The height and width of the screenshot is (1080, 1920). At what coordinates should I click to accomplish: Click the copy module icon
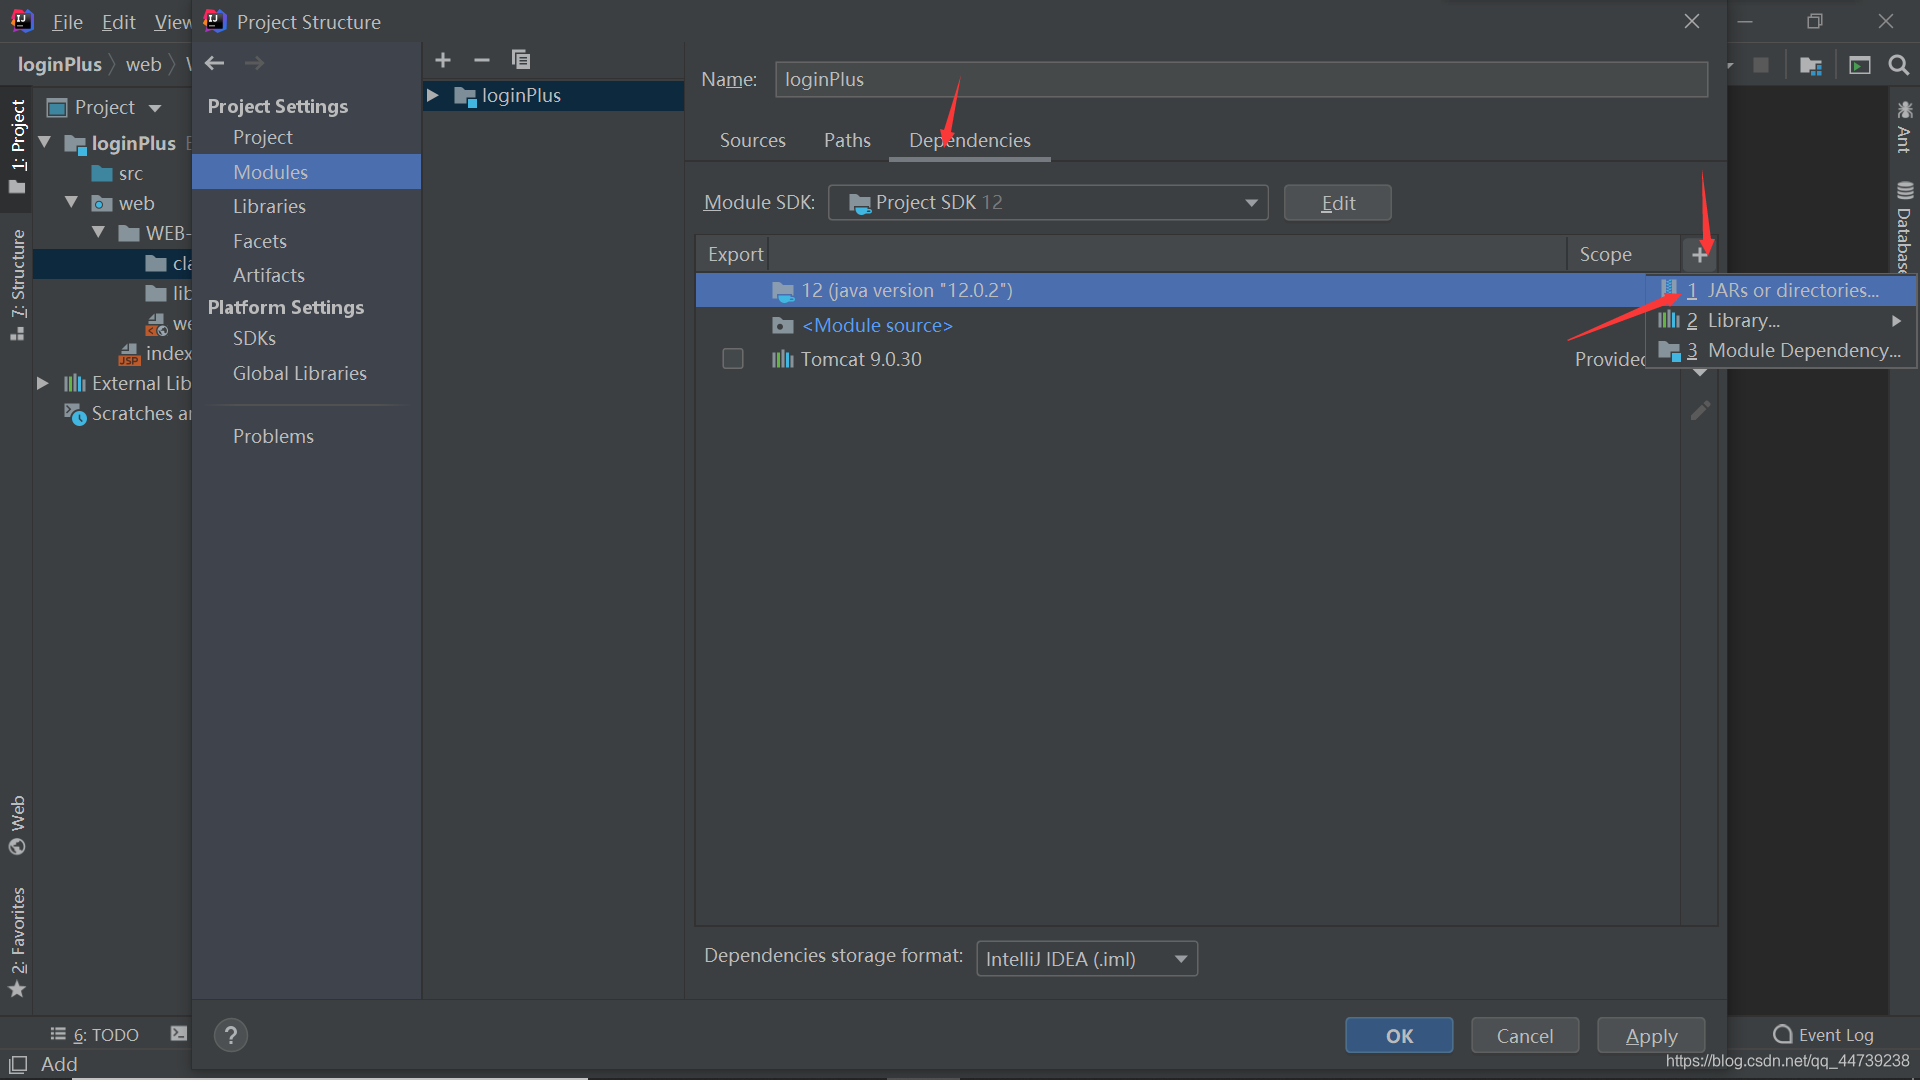520,60
